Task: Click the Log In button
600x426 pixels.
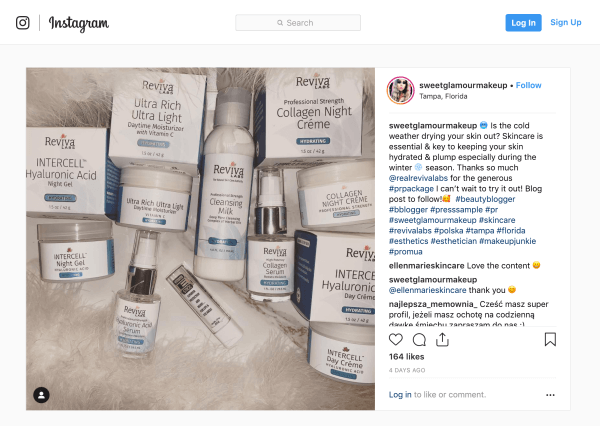Action: (x=523, y=23)
